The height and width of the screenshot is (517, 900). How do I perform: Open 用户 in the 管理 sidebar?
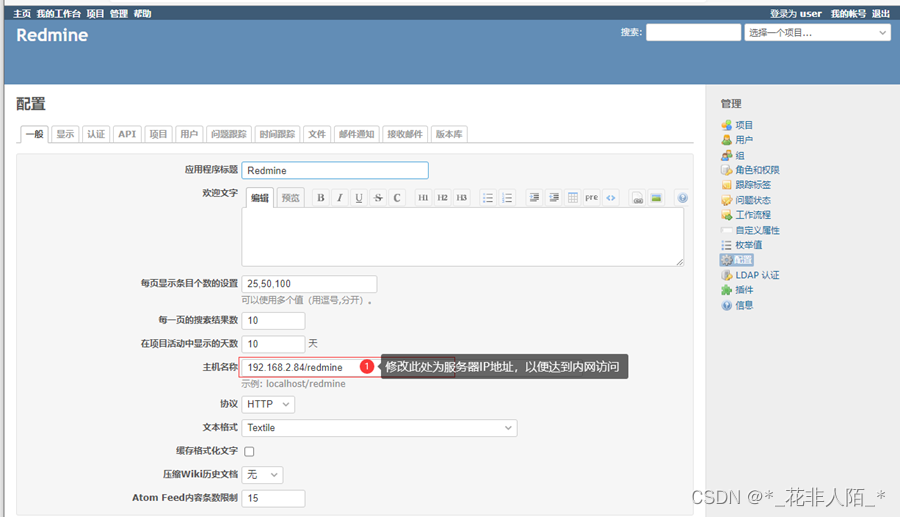(744, 140)
